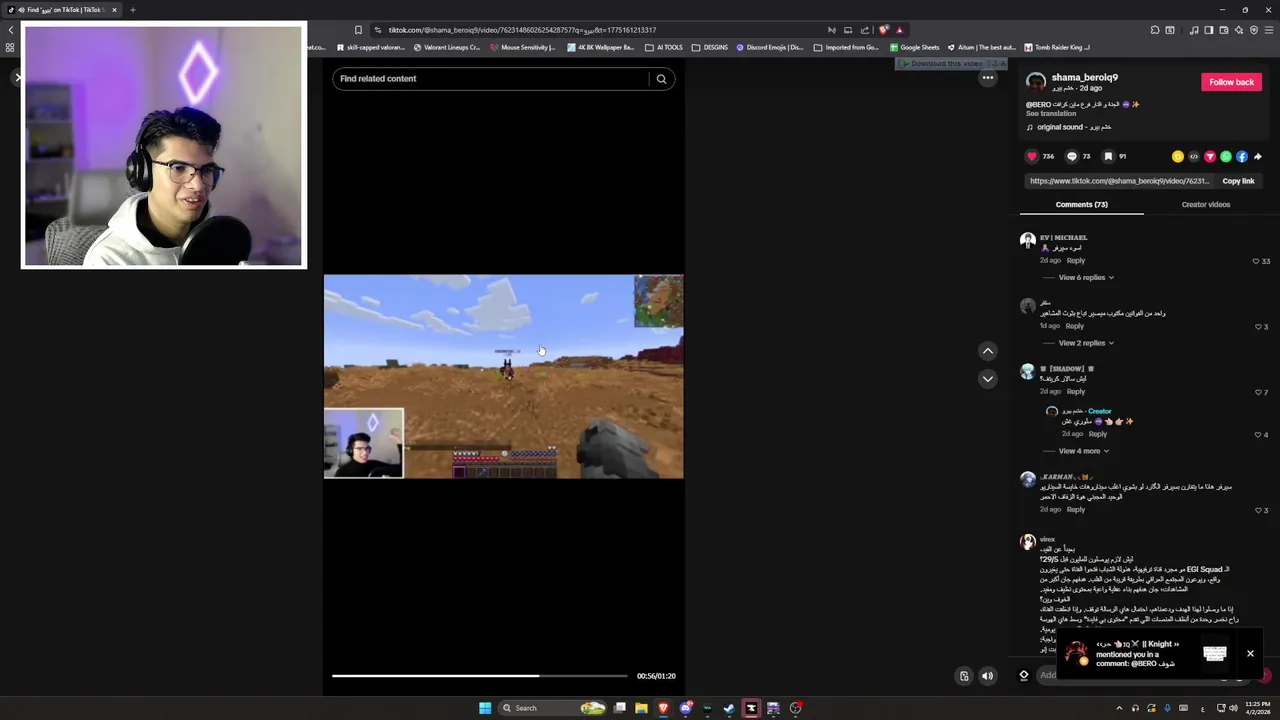The height and width of the screenshot is (720, 1280).
Task: Mute the video volume speaker
Action: point(988,676)
